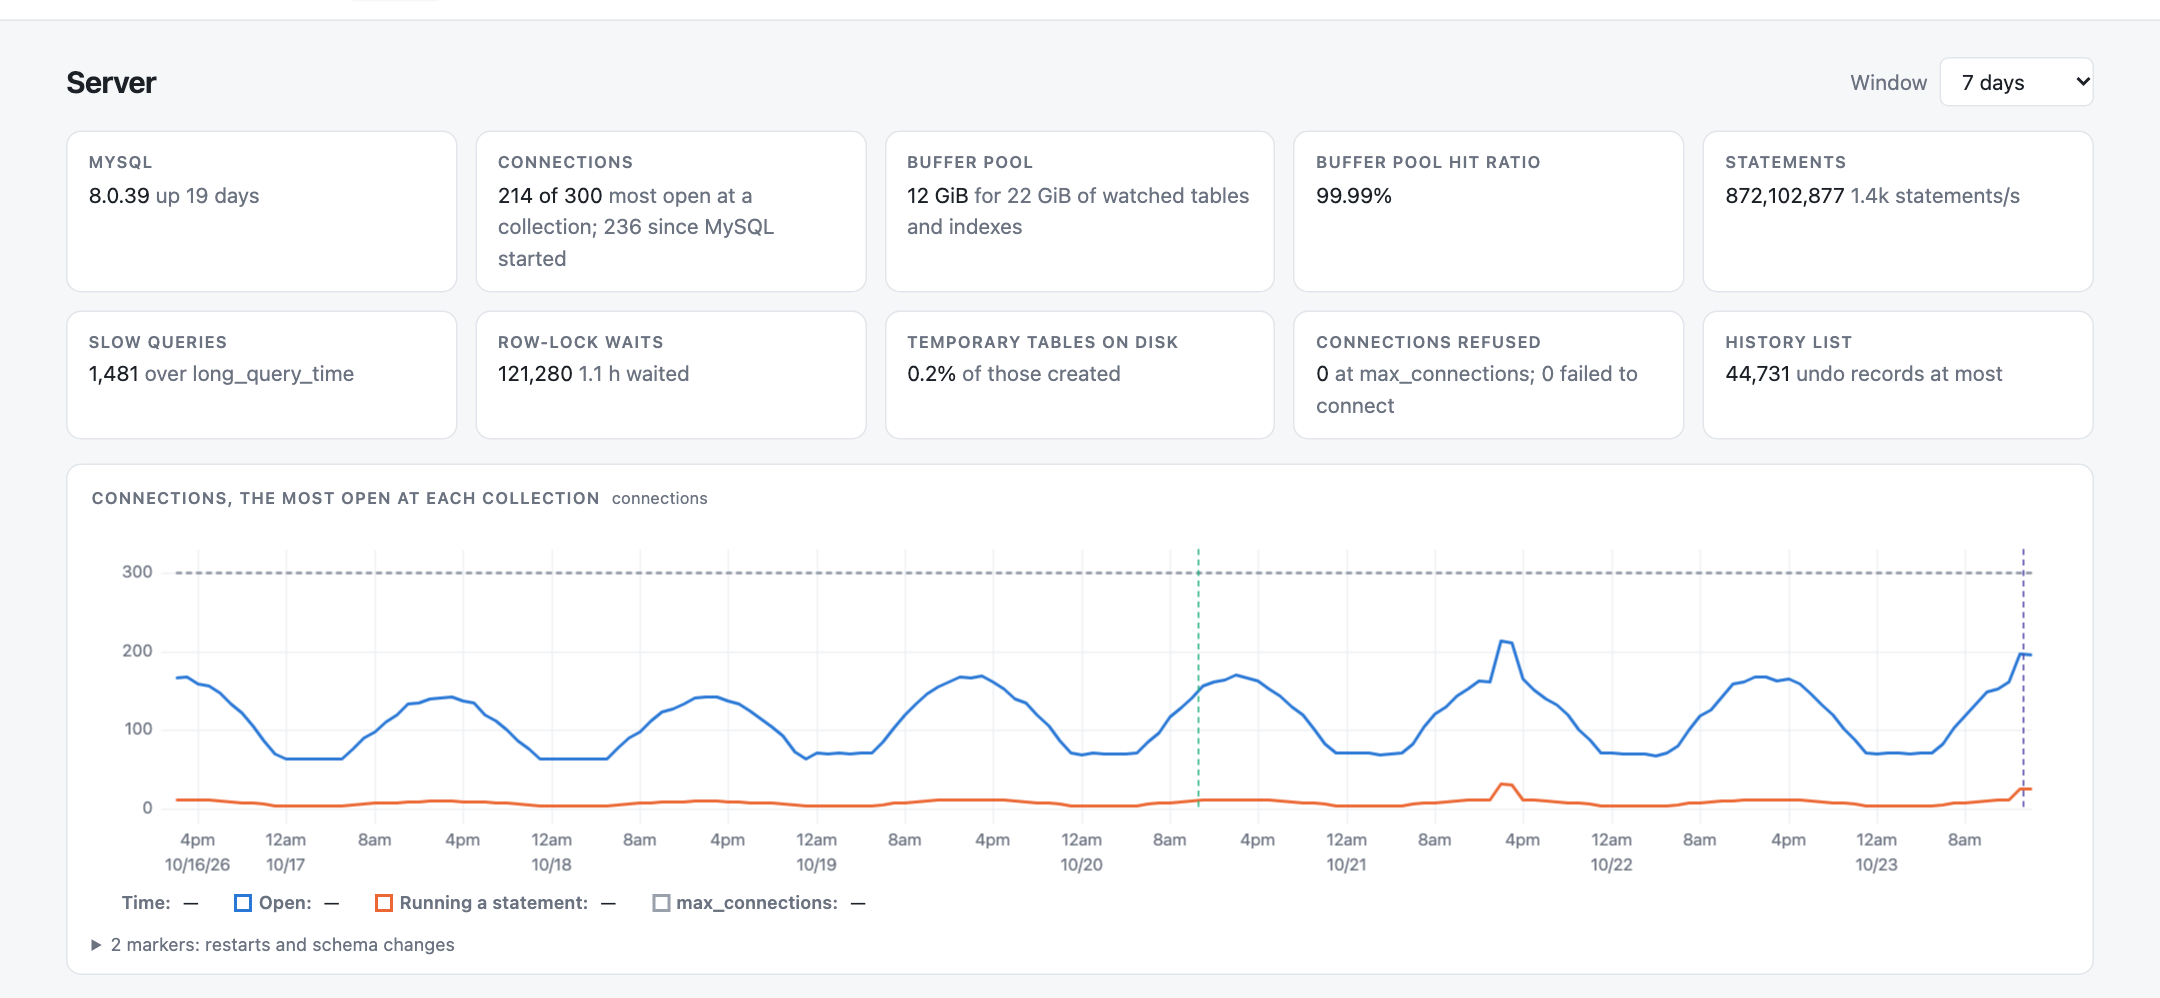Click the 'Time:' legend label
The width and height of the screenshot is (2160, 998).
point(146,903)
